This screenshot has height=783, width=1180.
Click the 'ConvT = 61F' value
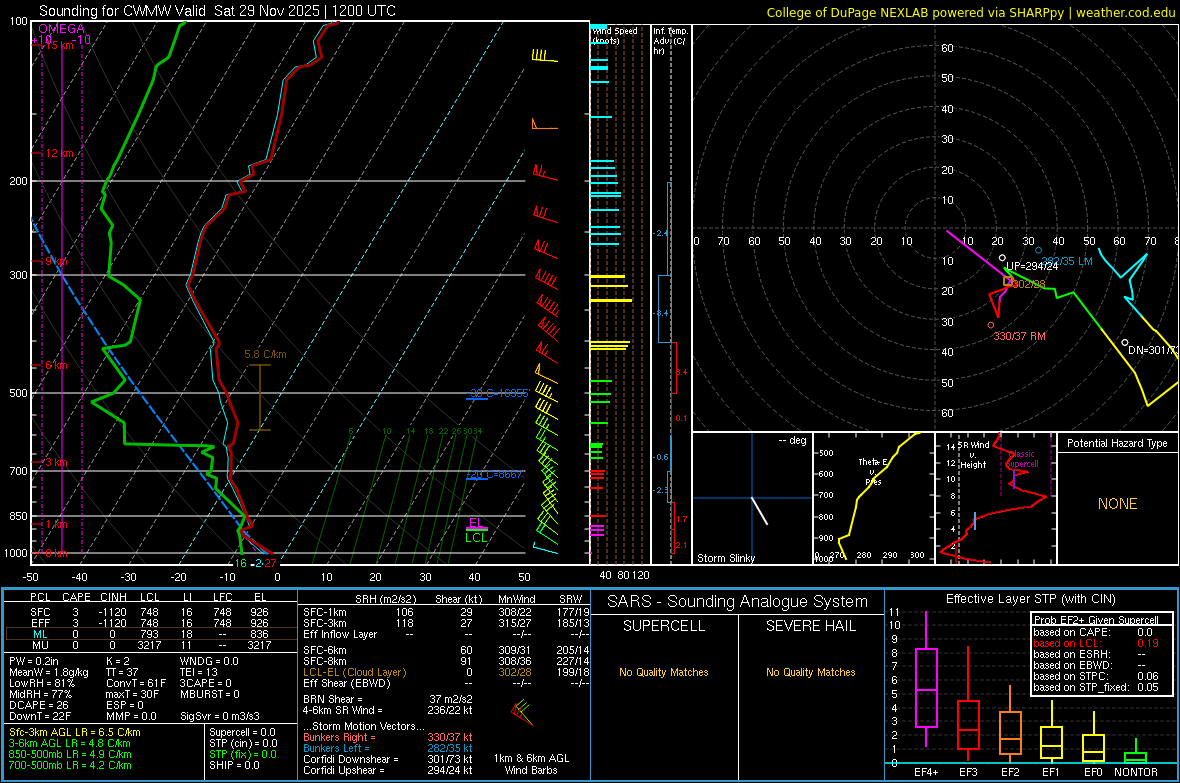136,683
